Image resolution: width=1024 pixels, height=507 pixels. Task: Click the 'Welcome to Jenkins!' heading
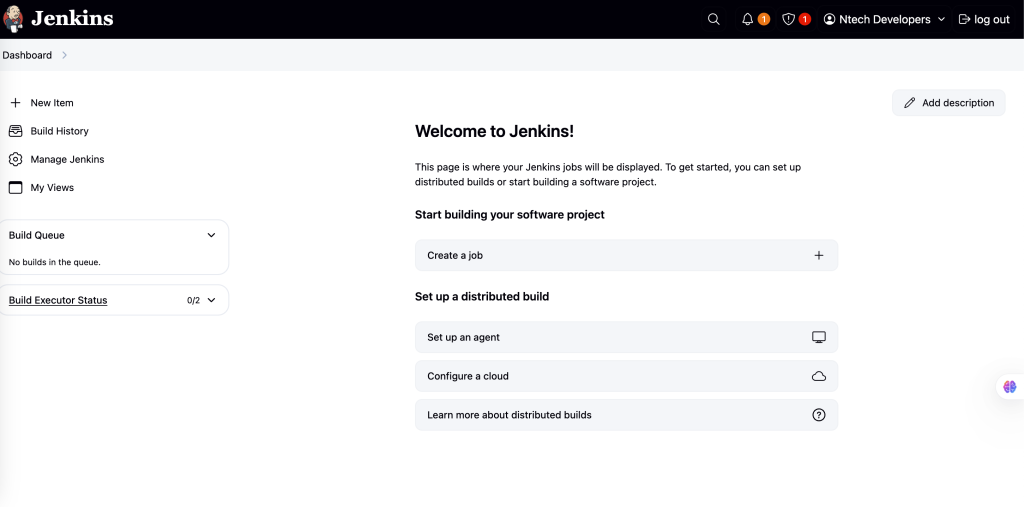494,131
